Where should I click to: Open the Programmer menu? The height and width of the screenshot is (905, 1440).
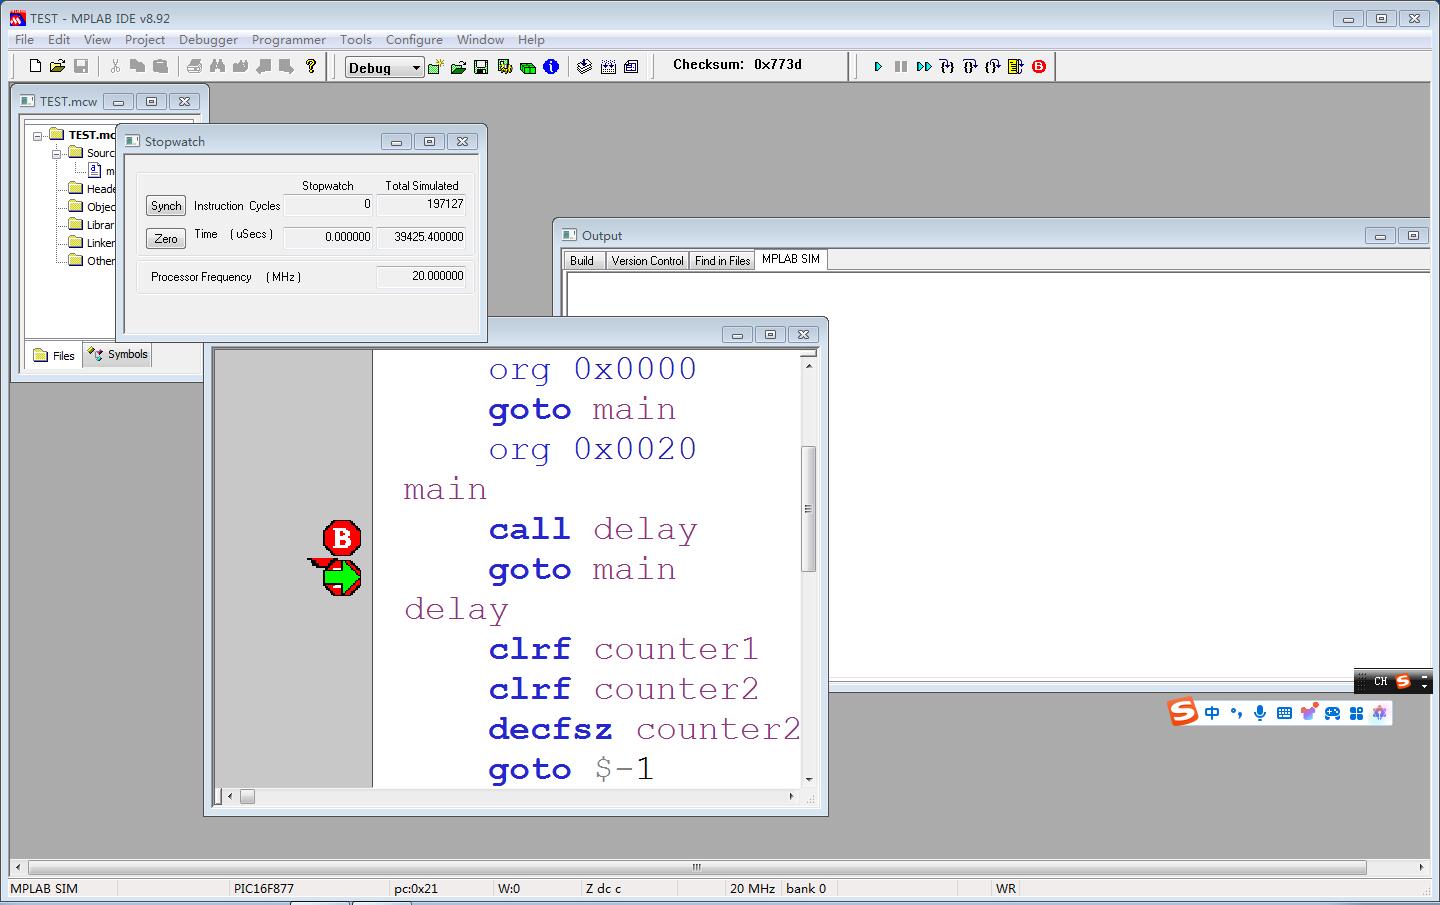point(288,39)
